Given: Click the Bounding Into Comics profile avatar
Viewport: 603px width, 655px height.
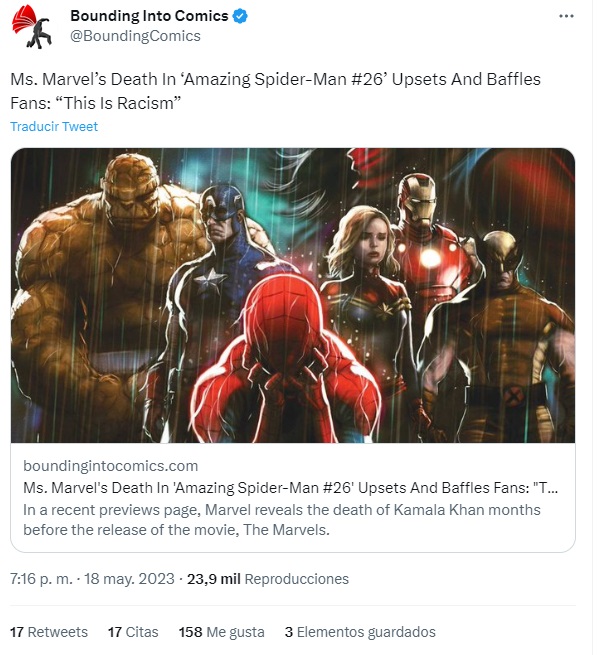Looking at the screenshot, I should [32, 26].
